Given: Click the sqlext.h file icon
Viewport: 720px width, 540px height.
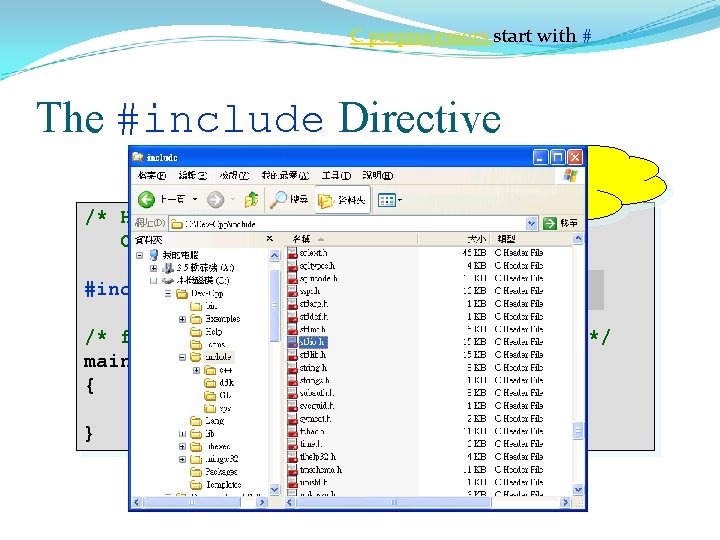Looking at the screenshot, I should (292, 253).
